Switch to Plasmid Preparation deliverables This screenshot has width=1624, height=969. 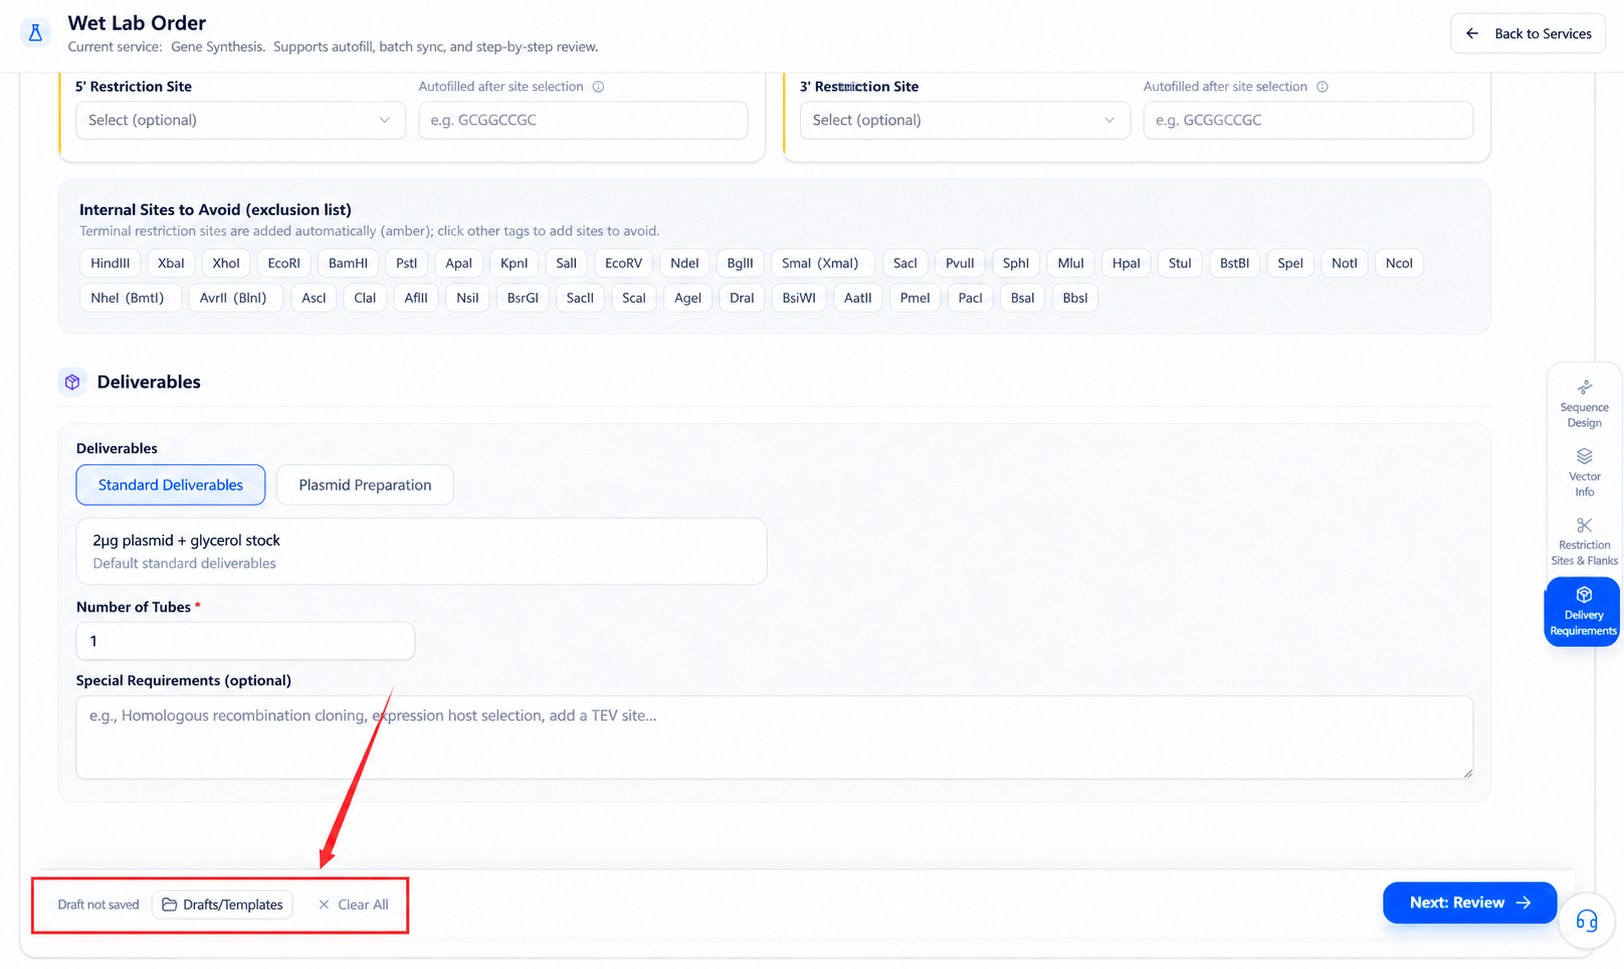(365, 485)
